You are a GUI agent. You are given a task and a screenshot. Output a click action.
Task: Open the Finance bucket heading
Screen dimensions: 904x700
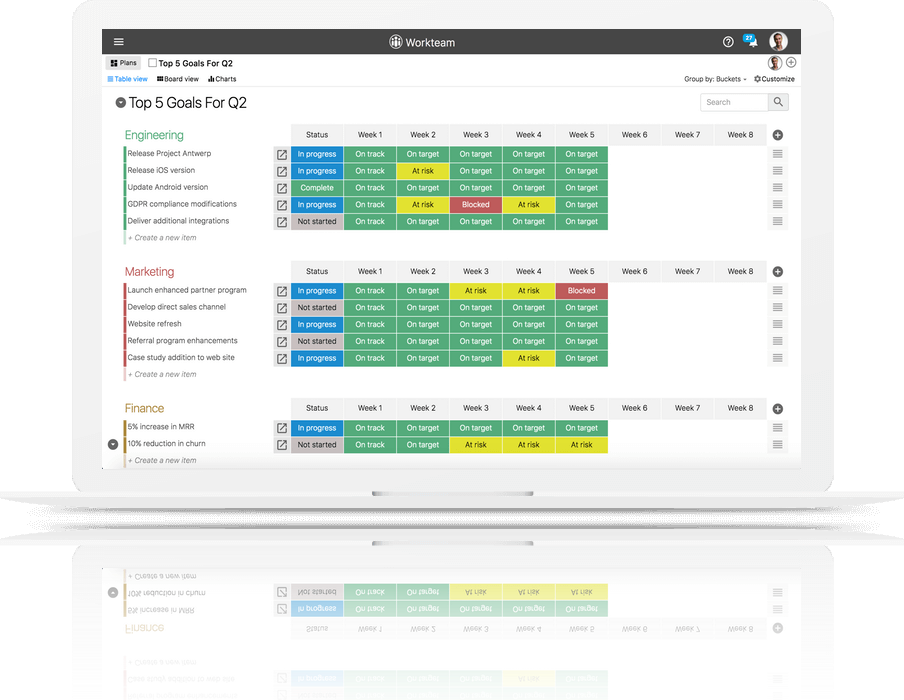[144, 408]
